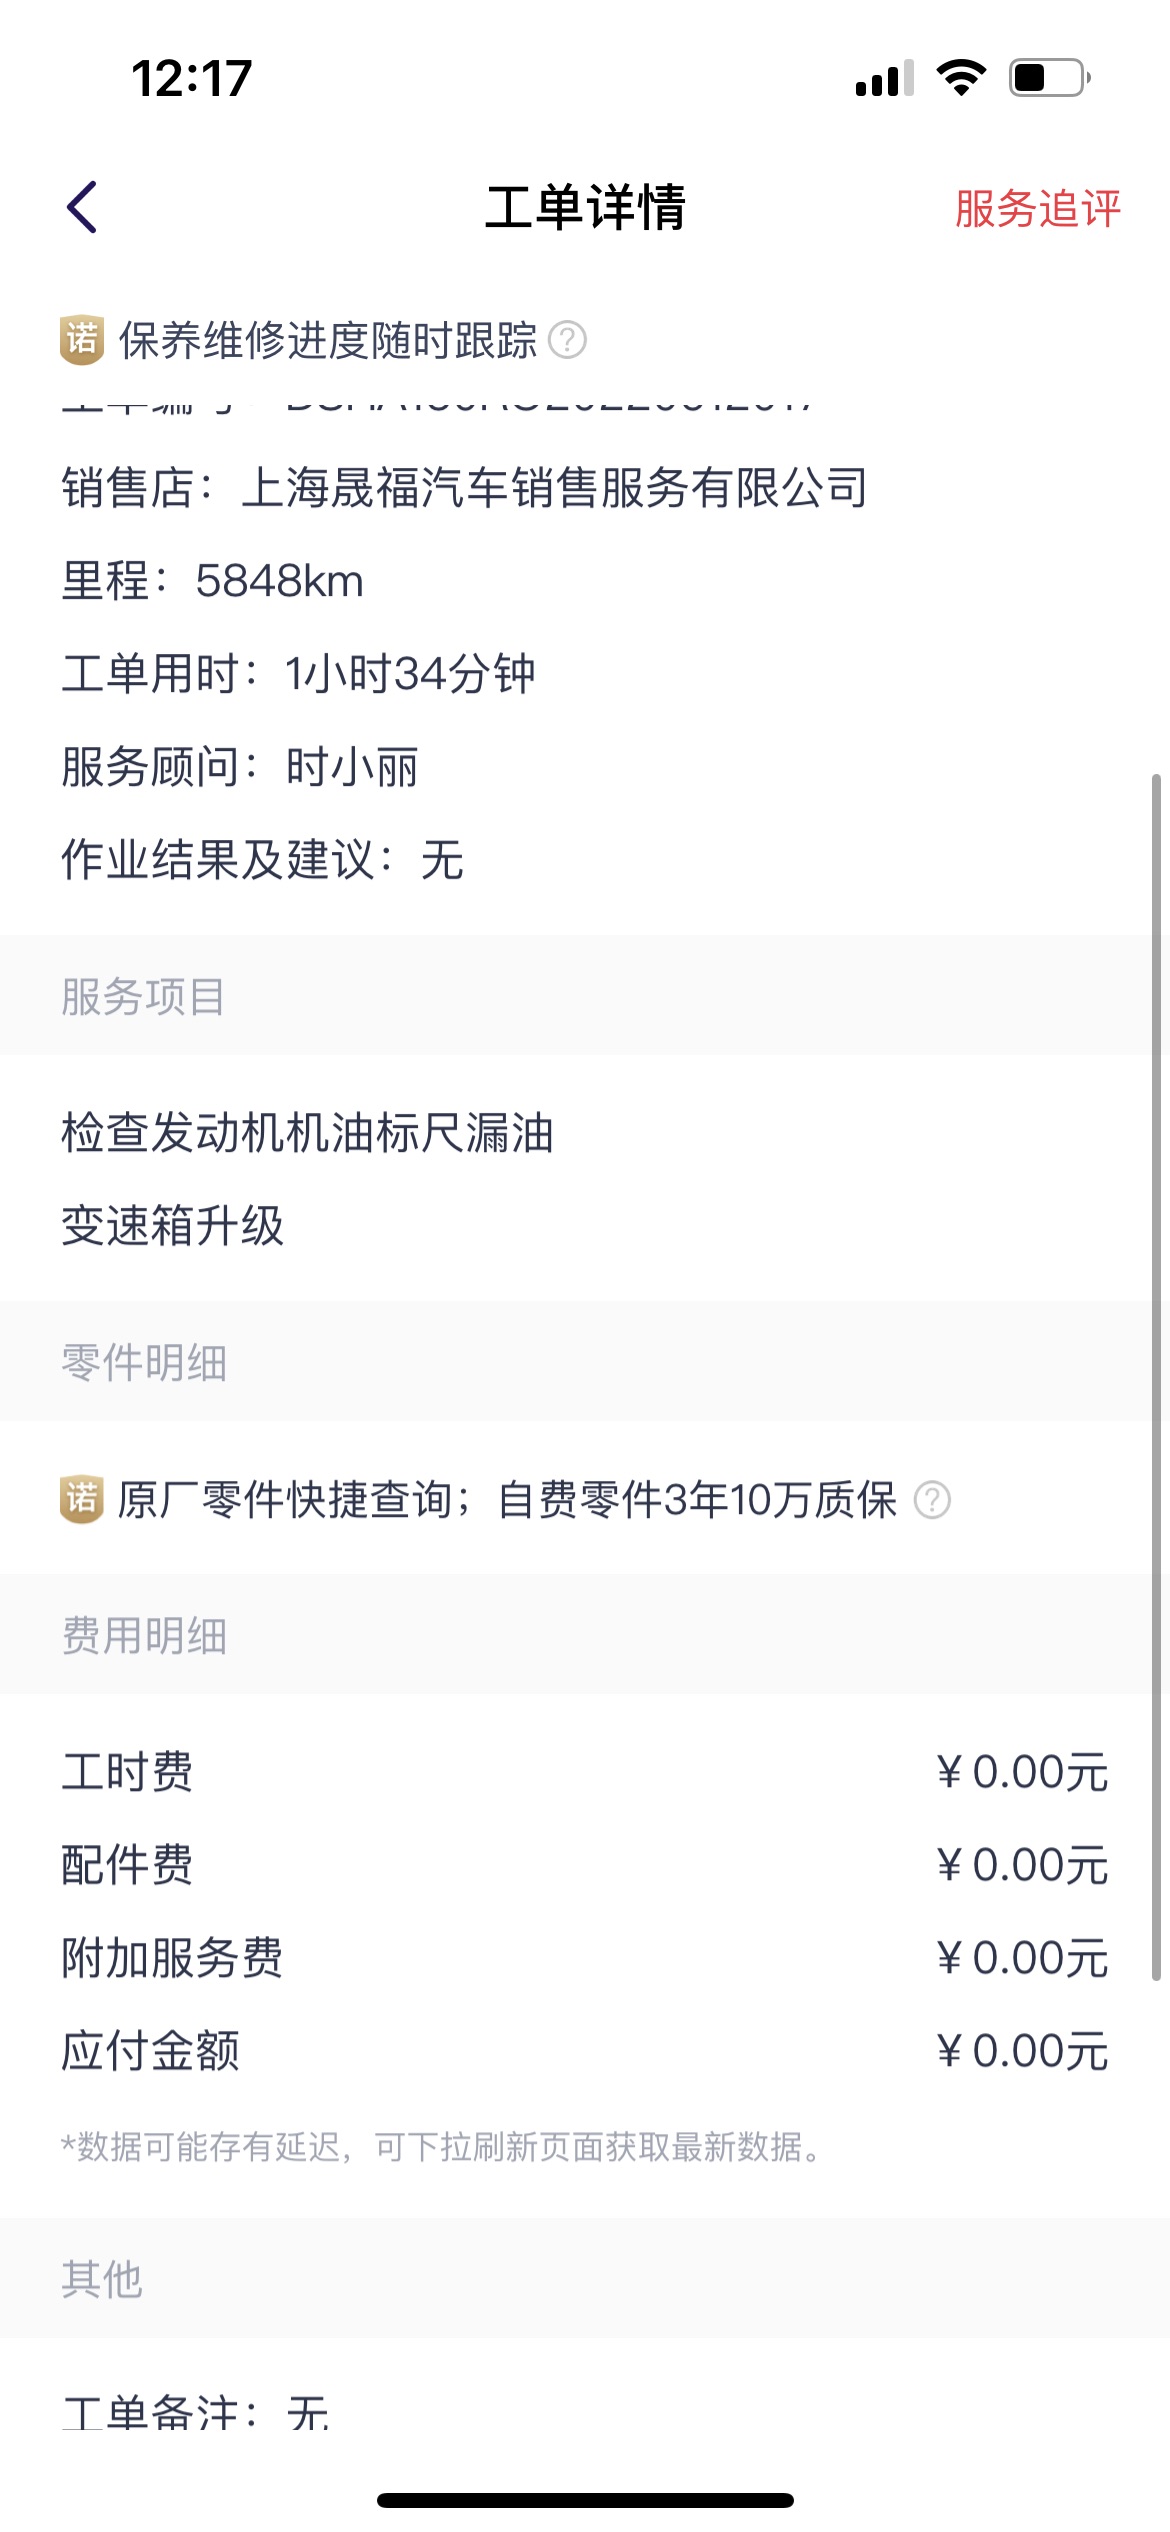The width and height of the screenshot is (1170, 2532).
Task: Tap help icon after 自费零件3年10万质保
Action: coord(932,1499)
